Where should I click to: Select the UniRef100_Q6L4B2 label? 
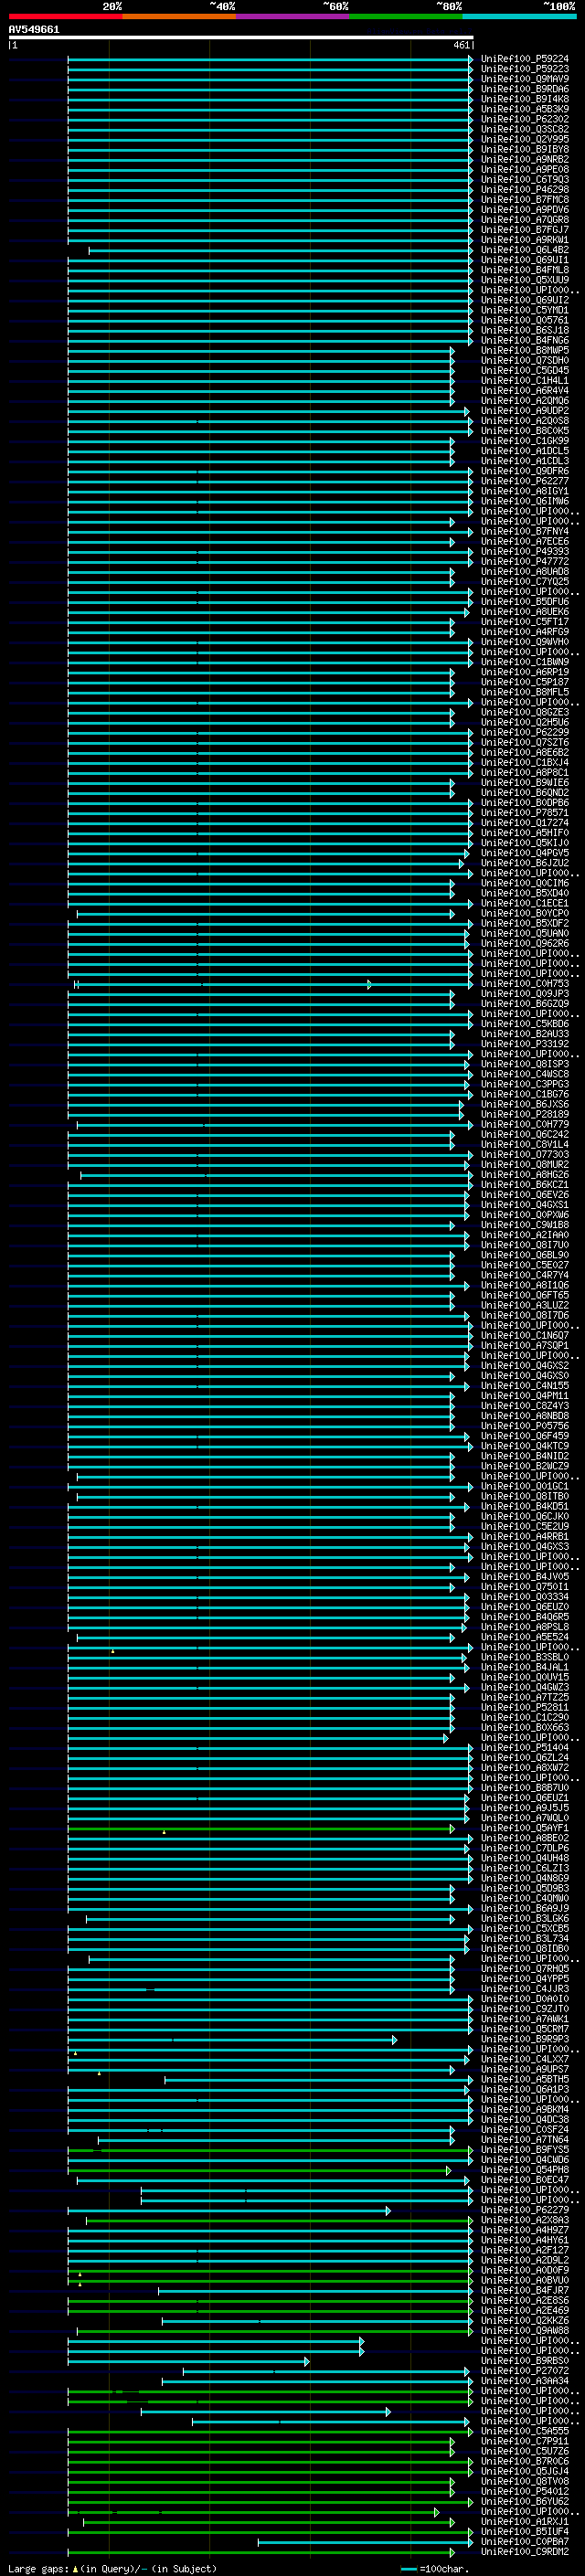point(525,250)
